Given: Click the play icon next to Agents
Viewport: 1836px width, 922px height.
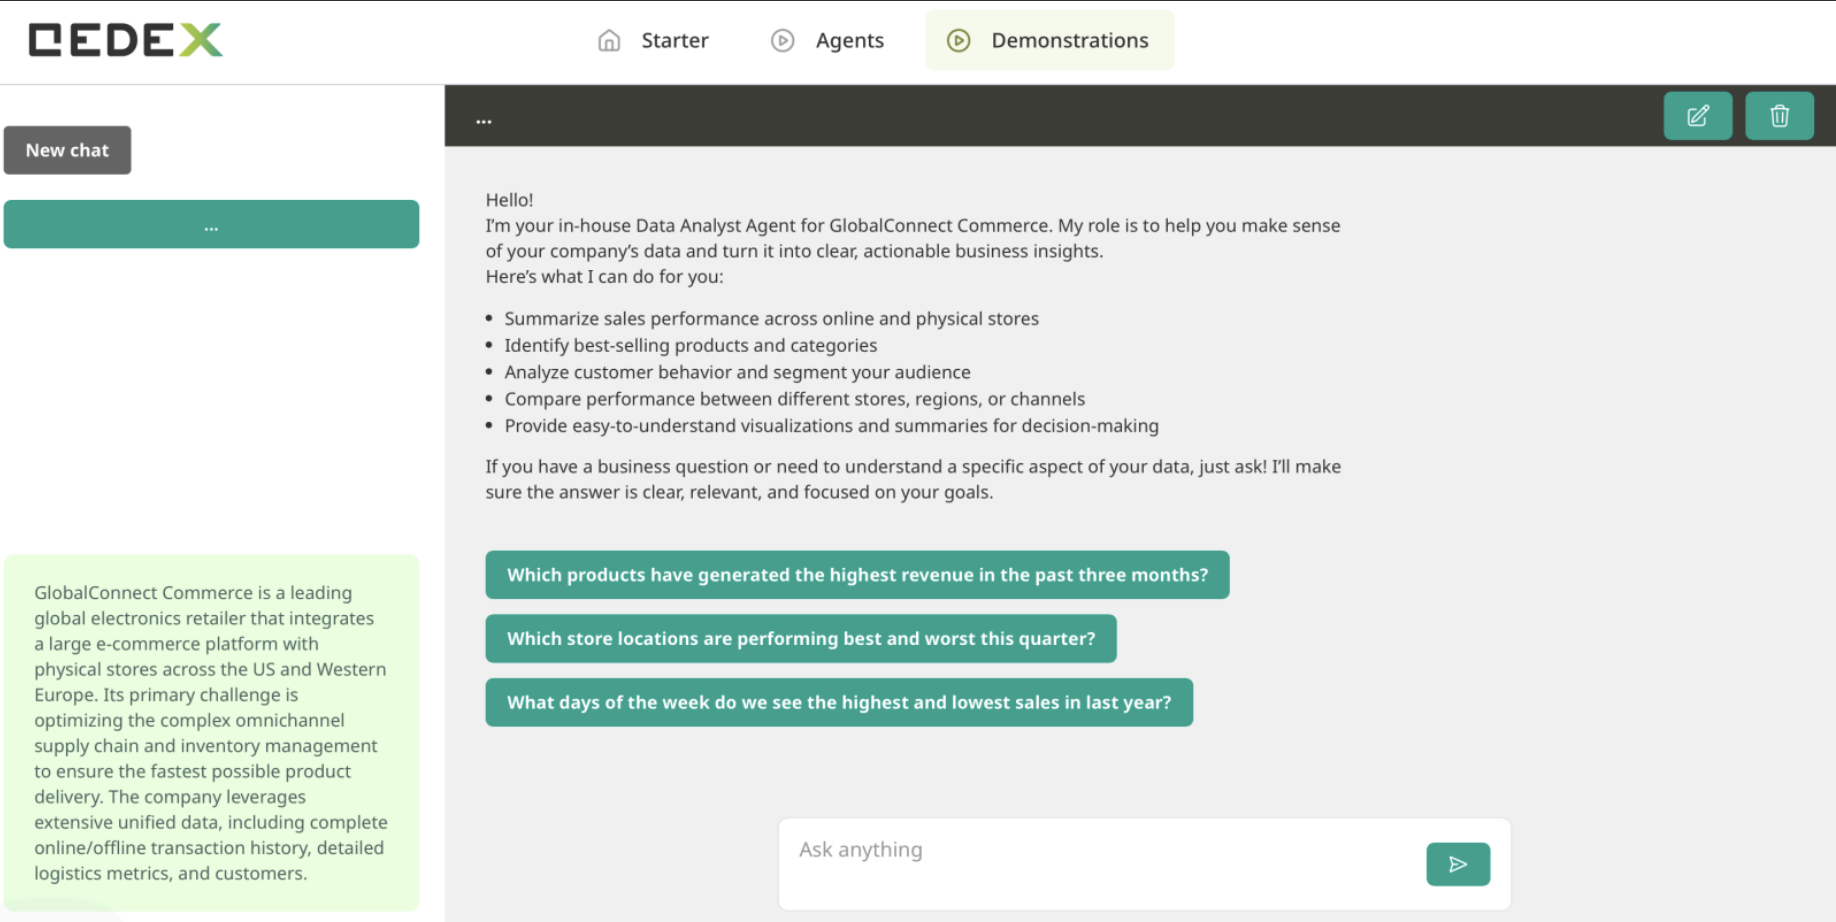Looking at the screenshot, I should coord(782,41).
